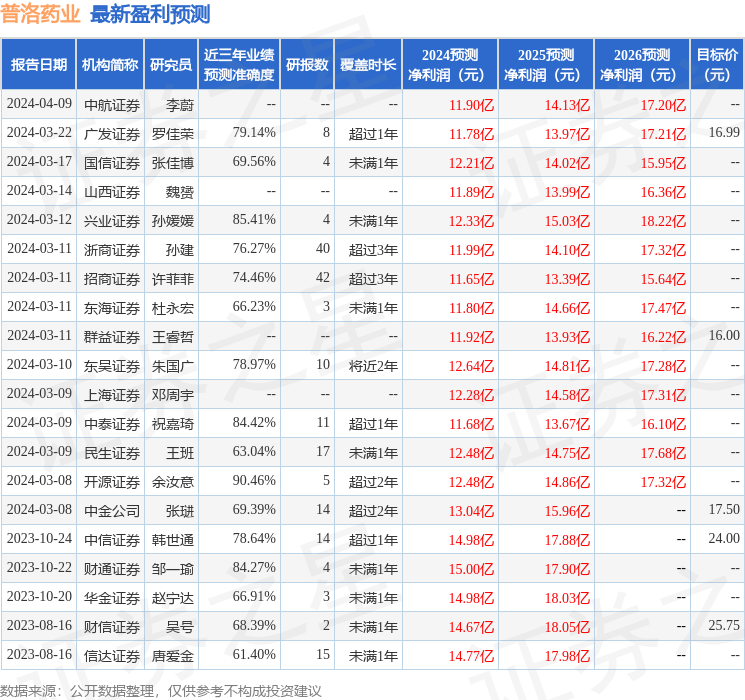Click the 最新盈利预测 heading
Screen dimensions: 745x700
(150, 14)
